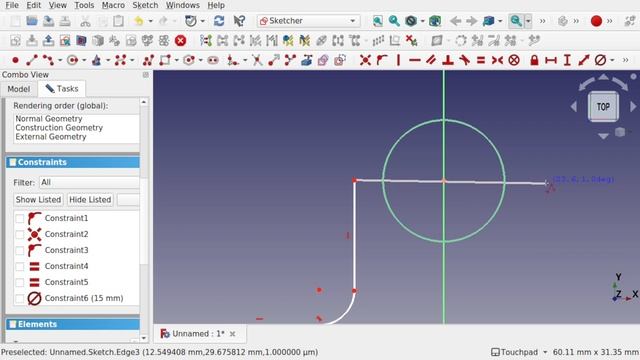The height and width of the screenshot is (360, 640).
Task: Click the red close sketch icon
Action: [180, 40]
